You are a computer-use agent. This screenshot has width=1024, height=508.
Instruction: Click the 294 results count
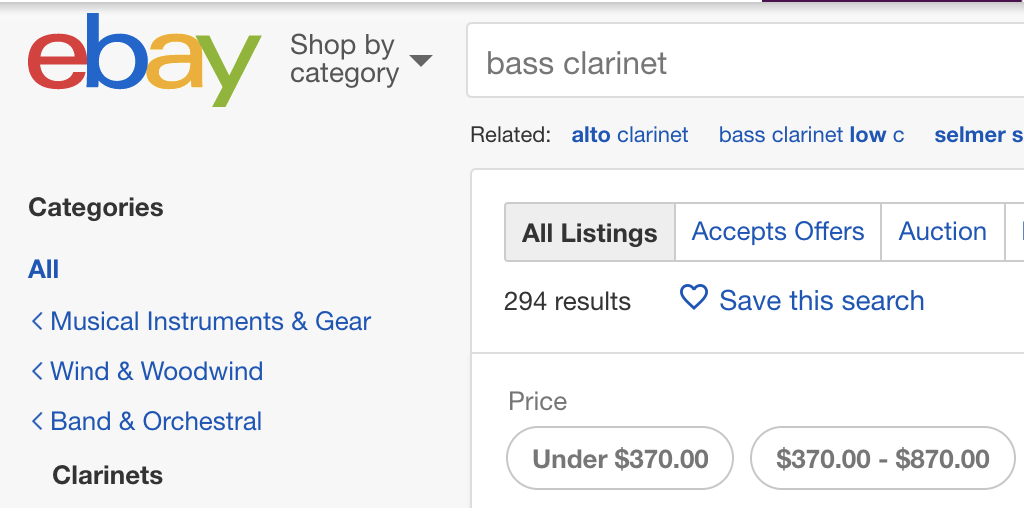click(x=567, y=301)
